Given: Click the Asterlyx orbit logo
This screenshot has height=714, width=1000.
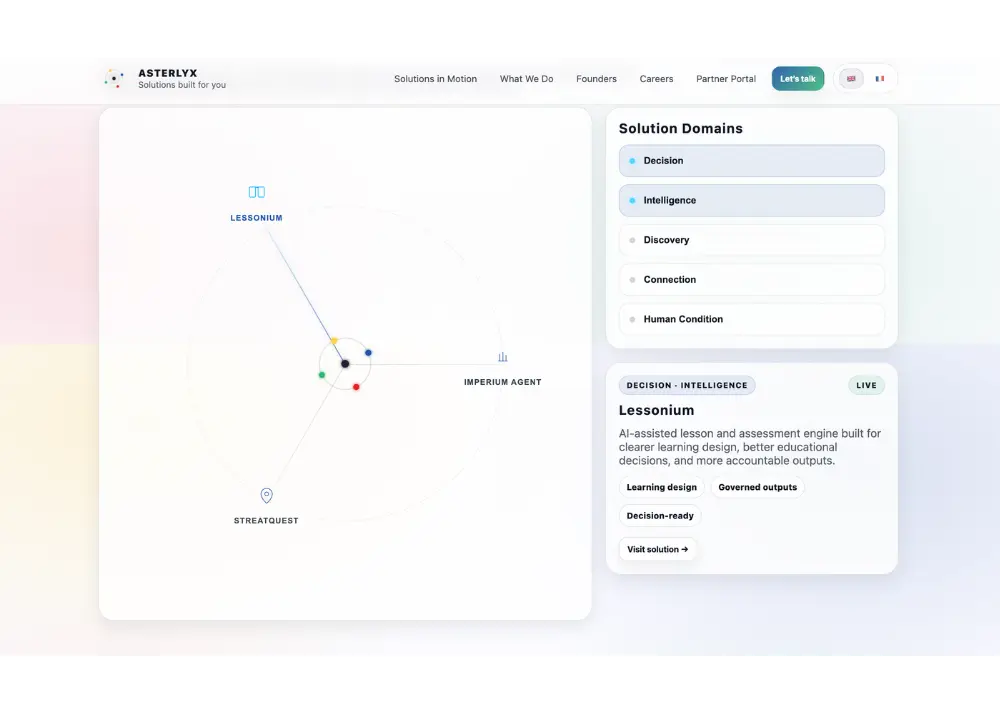Looking at the screenshot, I should [x=114, y=78].
